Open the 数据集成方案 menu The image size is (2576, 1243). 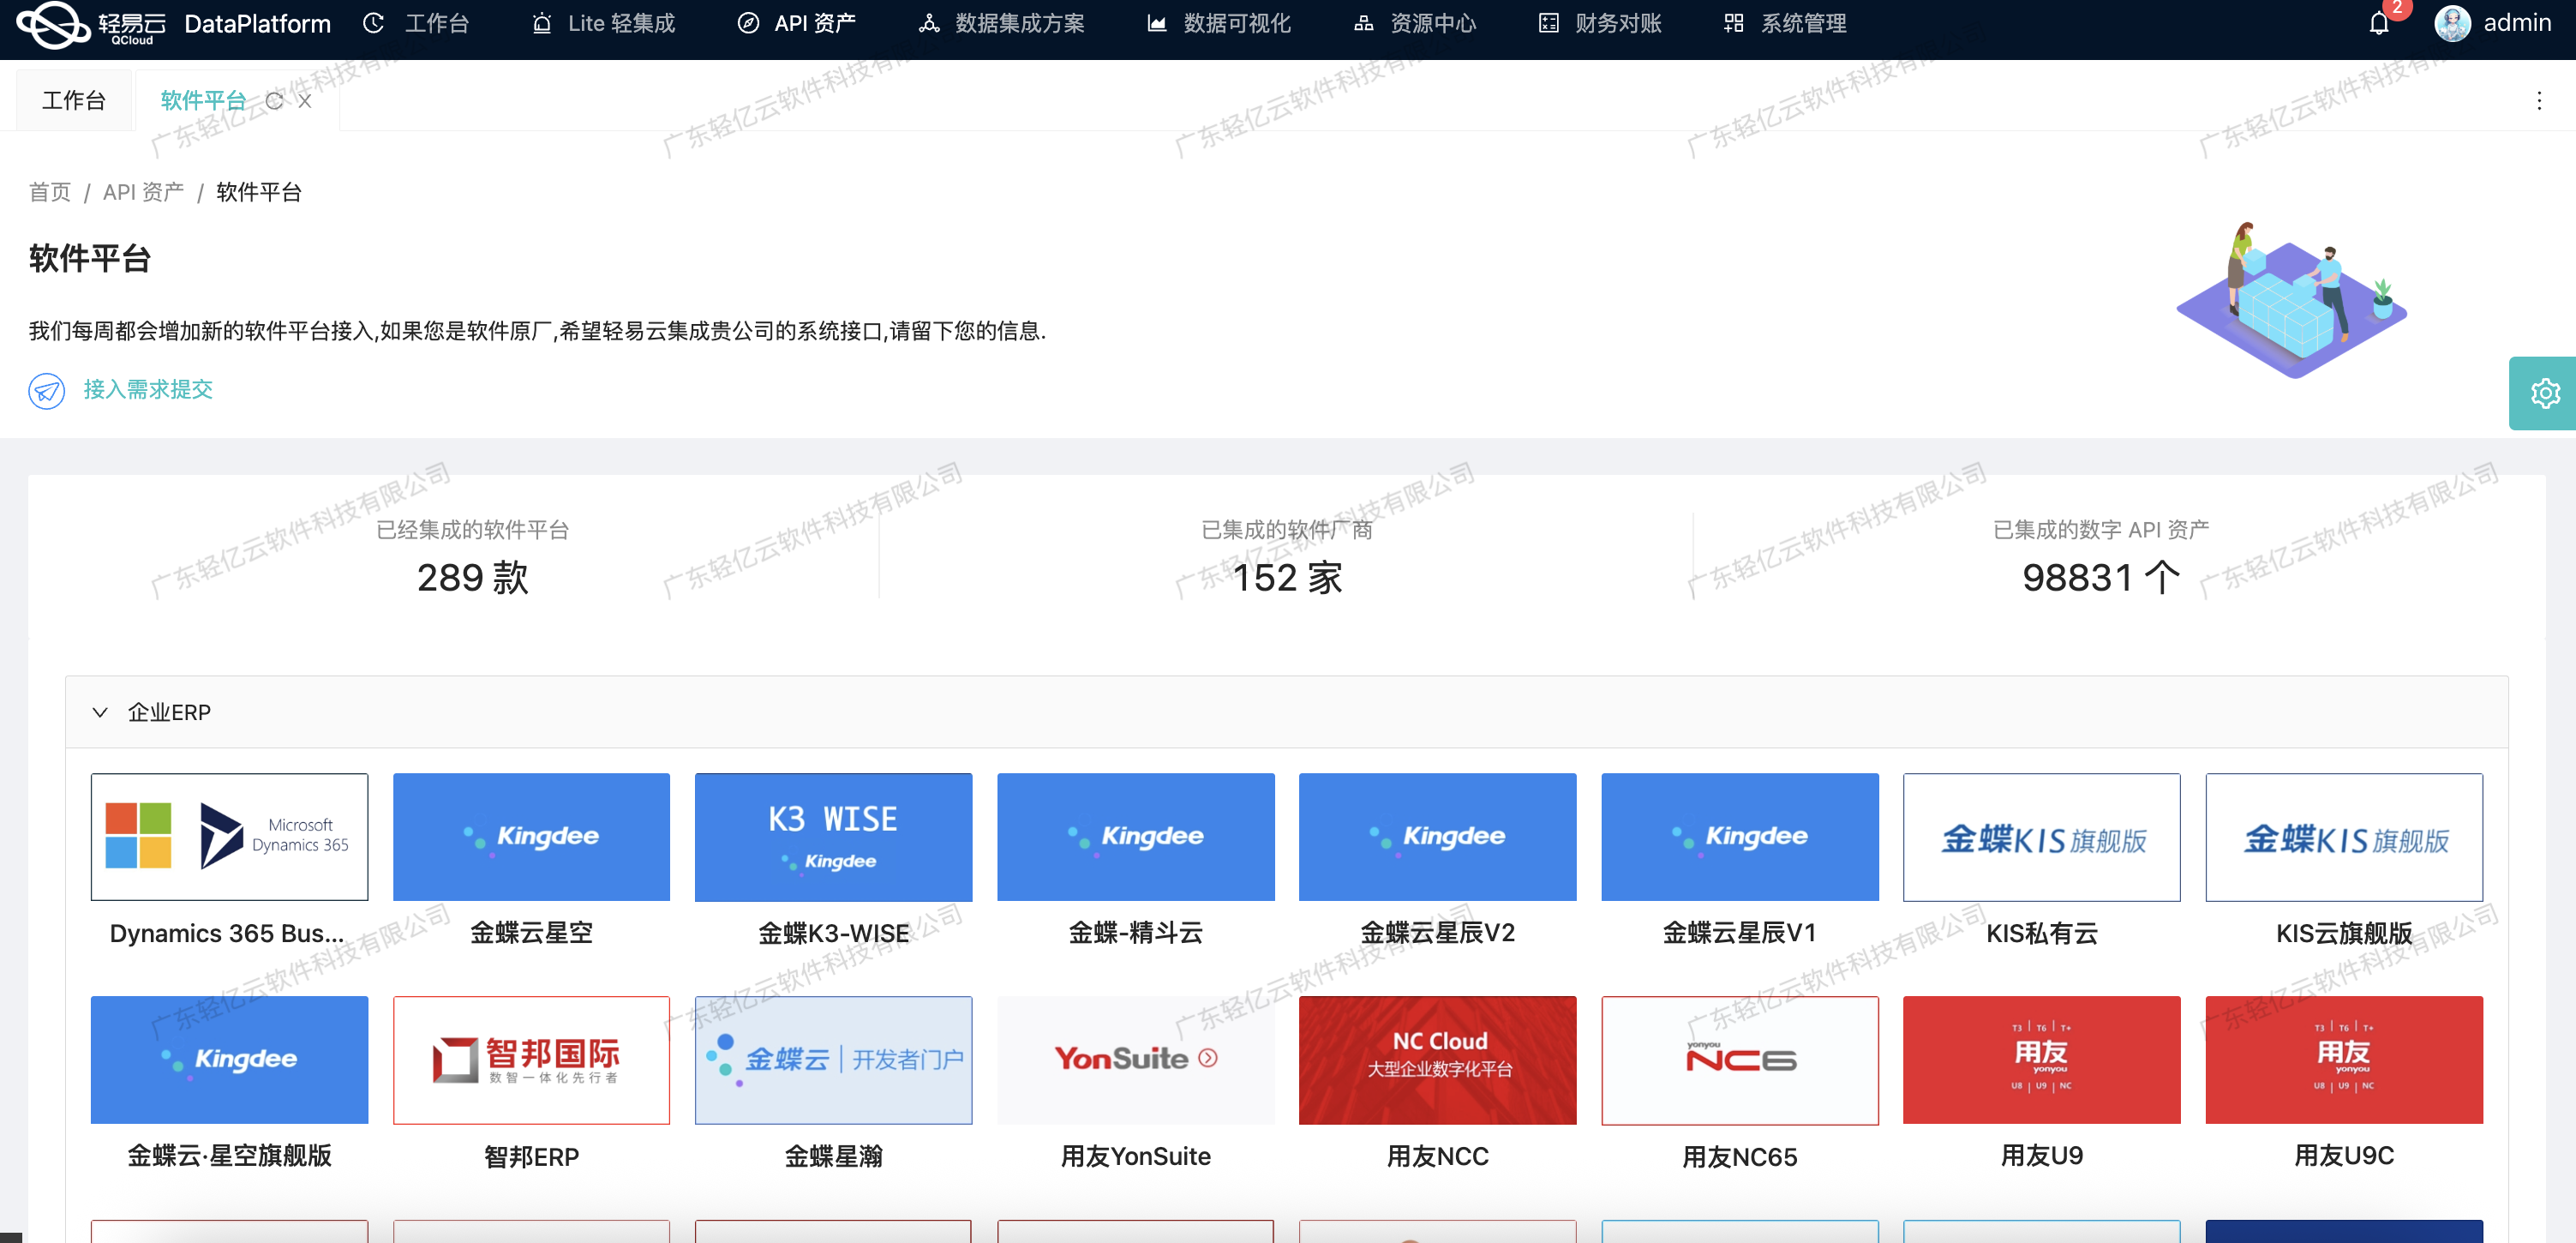[x=1002, y=24]
